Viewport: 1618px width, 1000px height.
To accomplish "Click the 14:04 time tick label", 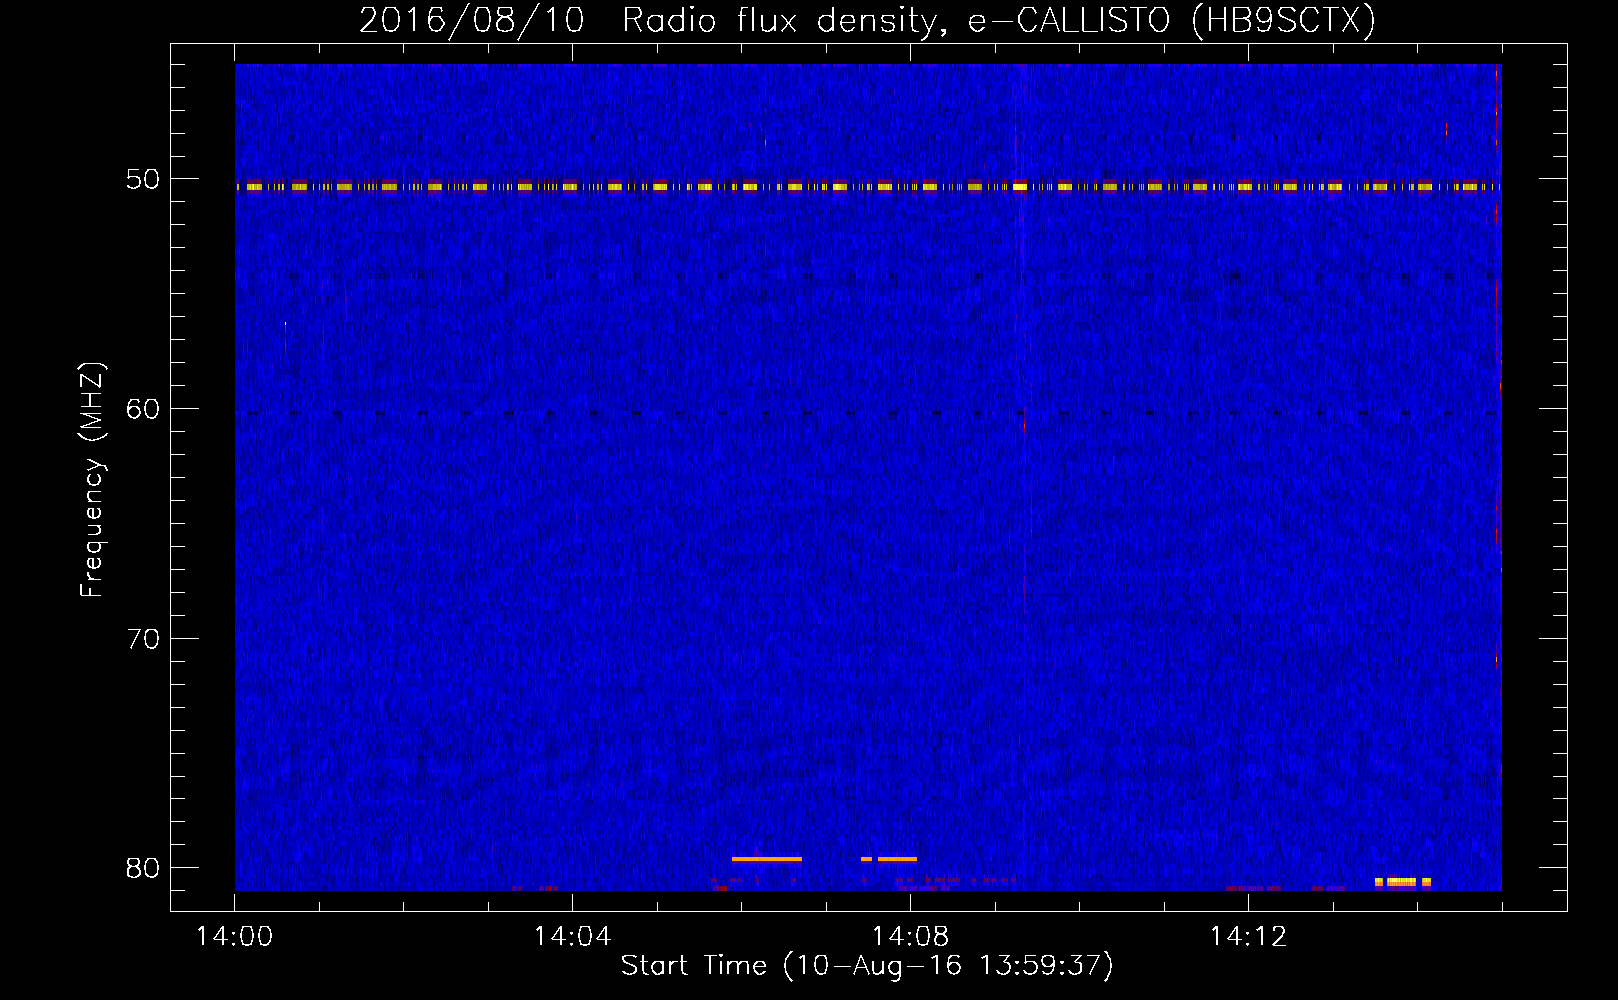I will tap(572, 936).
